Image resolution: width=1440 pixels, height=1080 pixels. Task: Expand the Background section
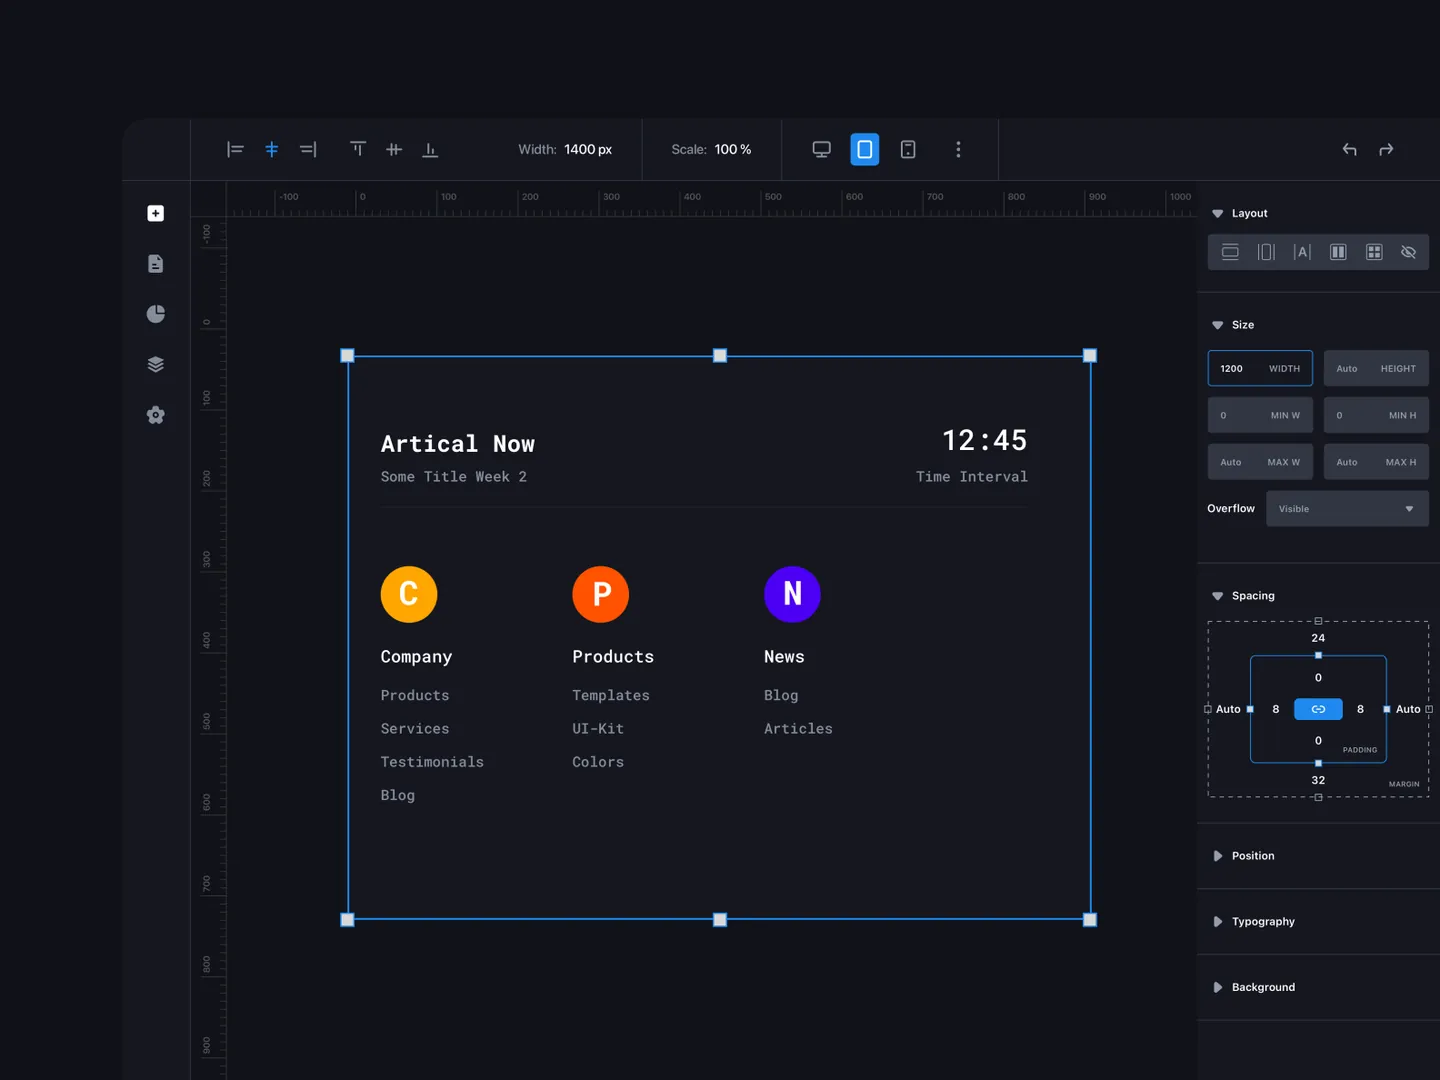[x=1262, y=987]
